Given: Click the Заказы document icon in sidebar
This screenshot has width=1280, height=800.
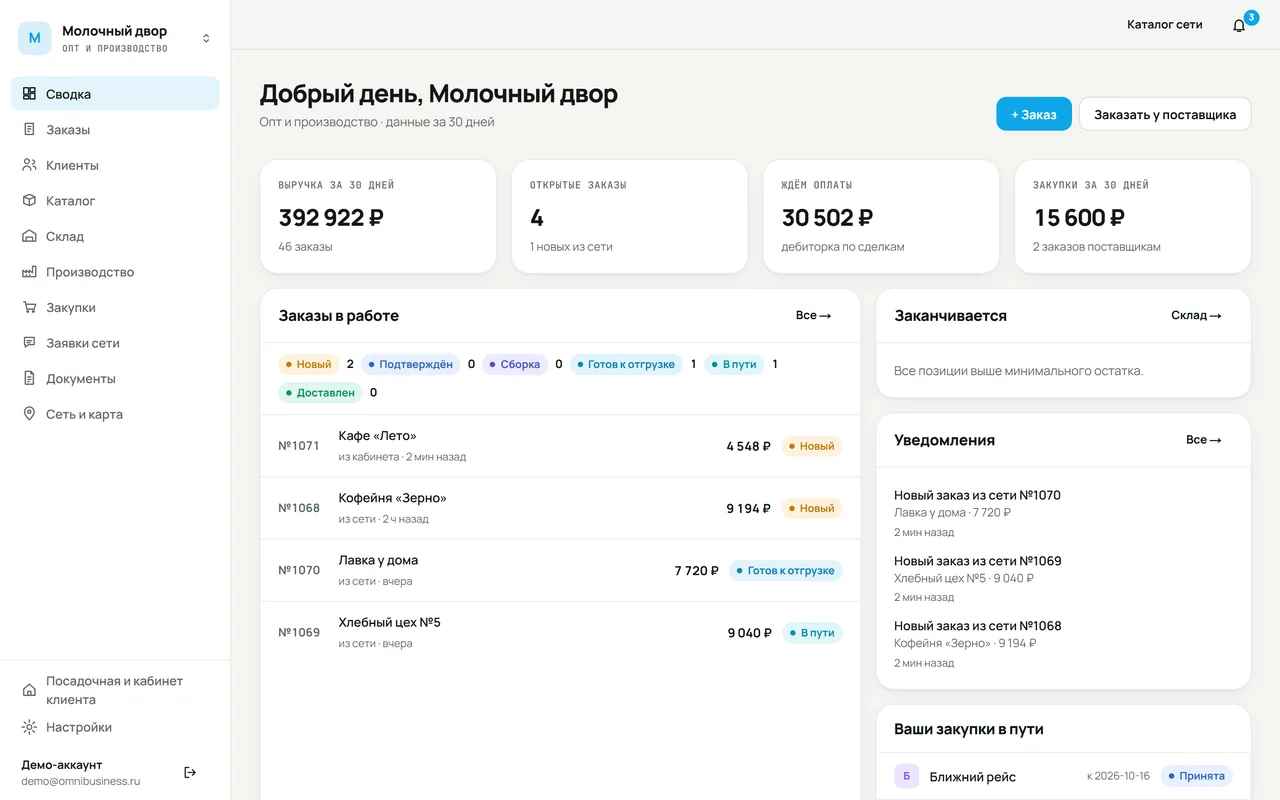Looking at the screenshot, I should pyautogui.click(x=29, y=130).
